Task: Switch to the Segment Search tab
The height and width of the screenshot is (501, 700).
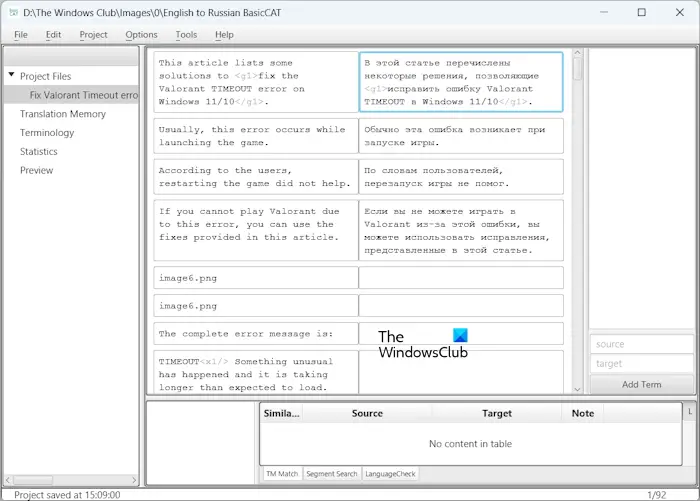Action: [x=332, y=474]
